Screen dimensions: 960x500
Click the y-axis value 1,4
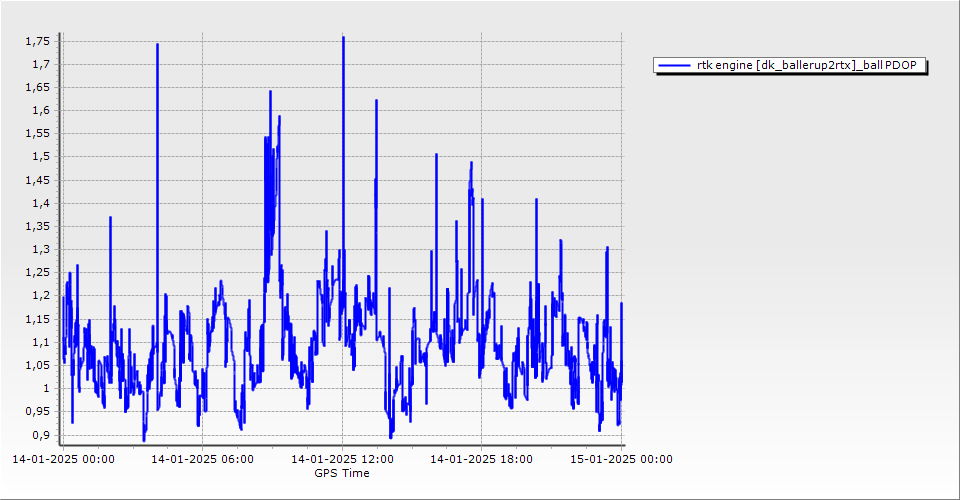pyautogui.click(x=41, y=203)
